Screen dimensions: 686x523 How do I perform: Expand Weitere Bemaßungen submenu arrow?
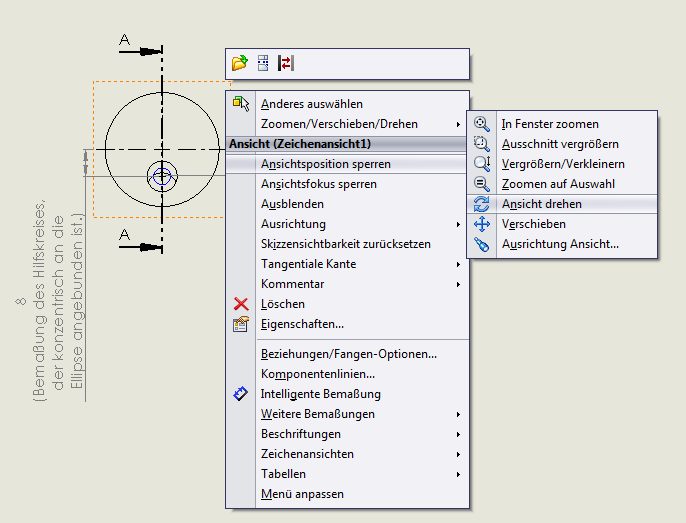click(x=458, y=414)
